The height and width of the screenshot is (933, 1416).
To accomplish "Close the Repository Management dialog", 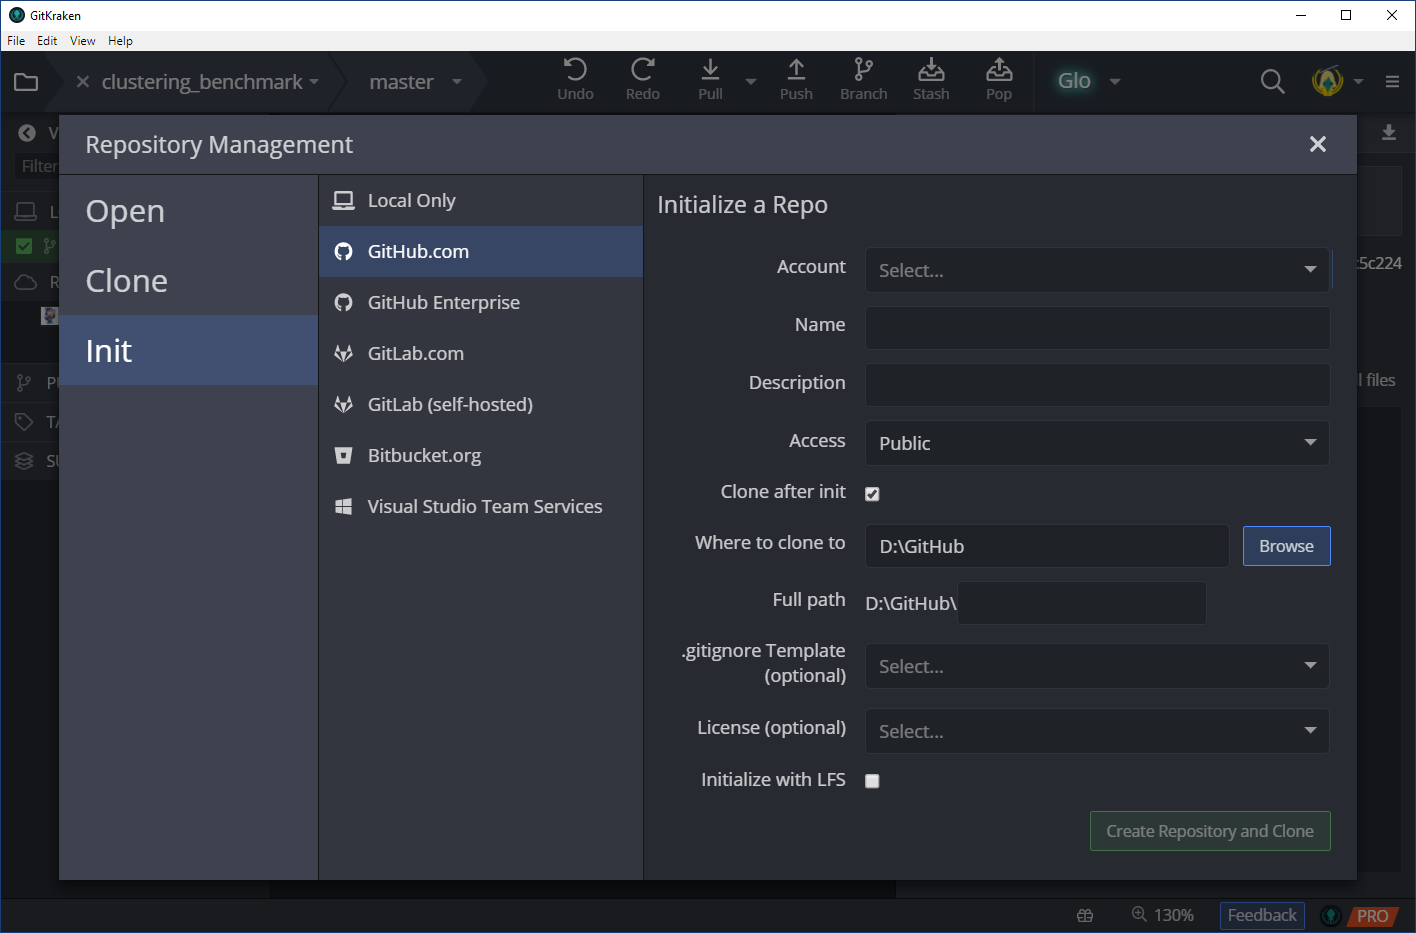I will (1318, 144).
